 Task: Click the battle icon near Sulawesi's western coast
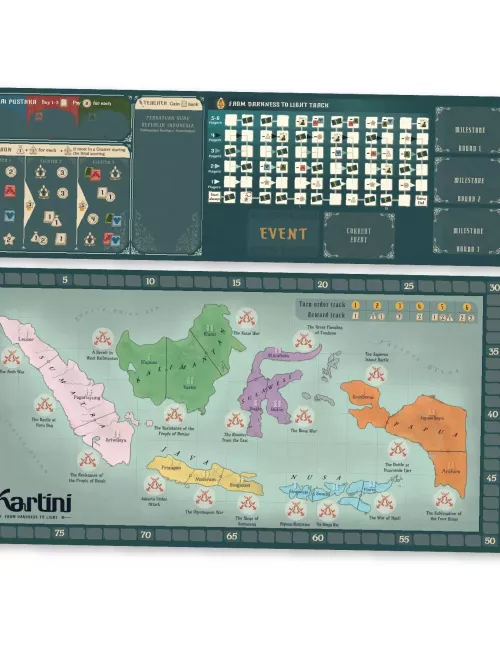click(x=235, y=420)
